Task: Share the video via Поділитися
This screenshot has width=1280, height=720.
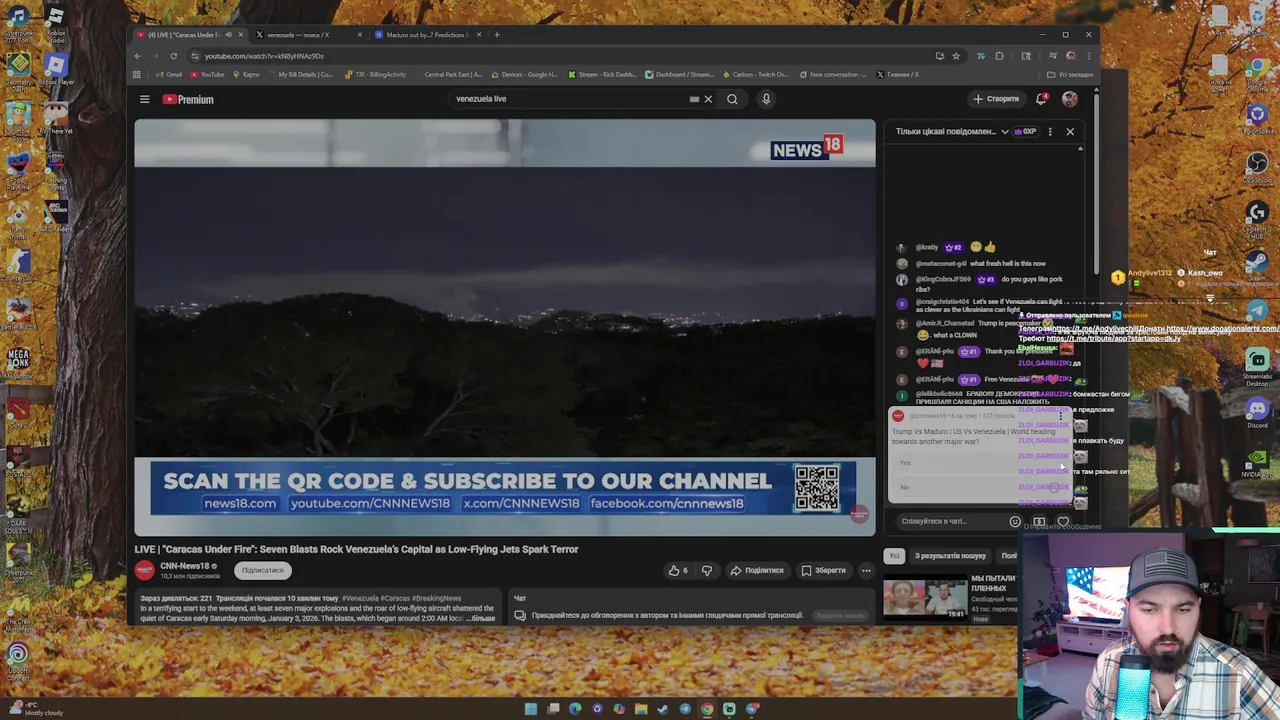Action: tap(757, 570)
